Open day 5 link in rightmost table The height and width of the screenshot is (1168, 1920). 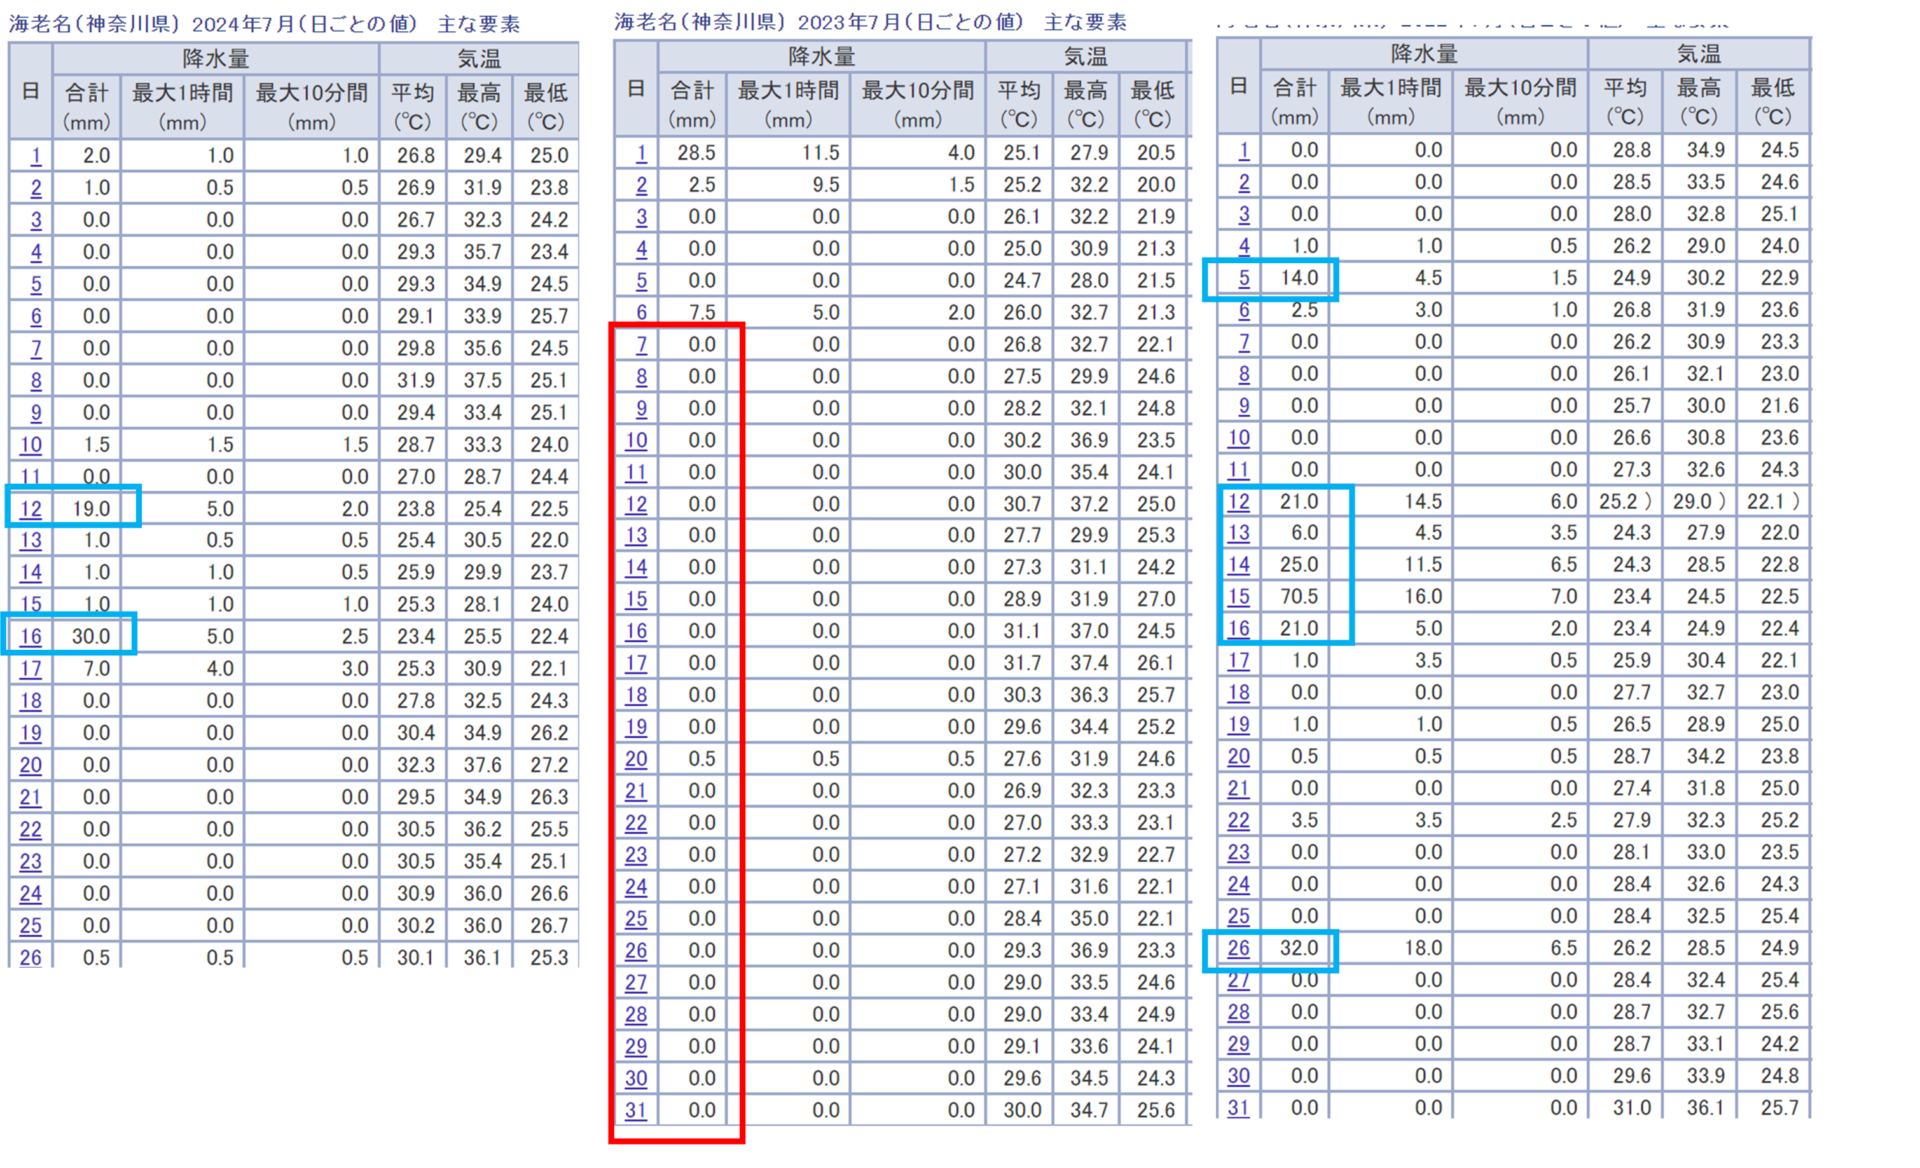(x=1244, y=278)
